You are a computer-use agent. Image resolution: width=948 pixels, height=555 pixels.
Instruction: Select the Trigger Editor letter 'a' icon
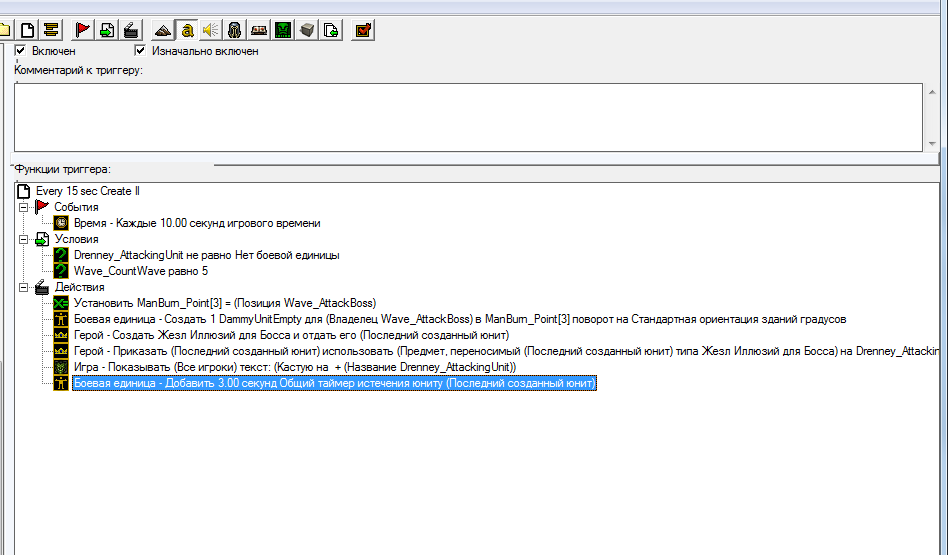(x=187, y=30)
